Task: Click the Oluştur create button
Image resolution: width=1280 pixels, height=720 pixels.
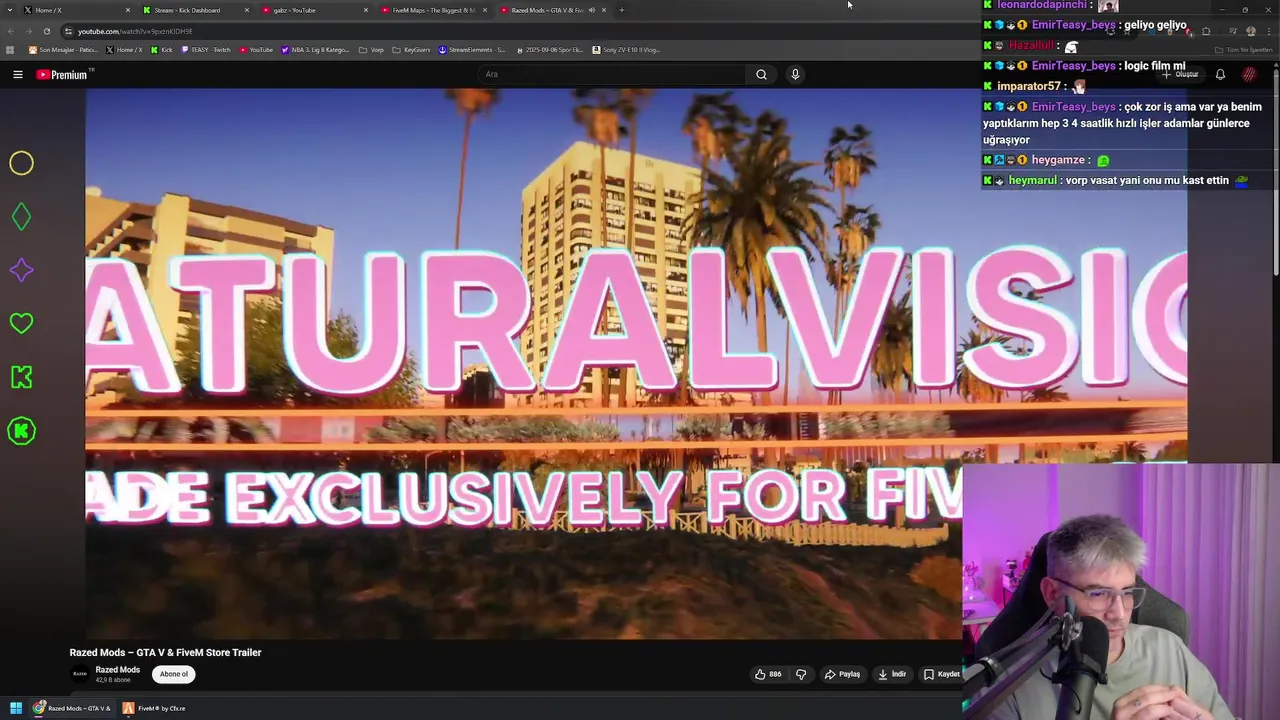Action: [x=1180, y=74]
